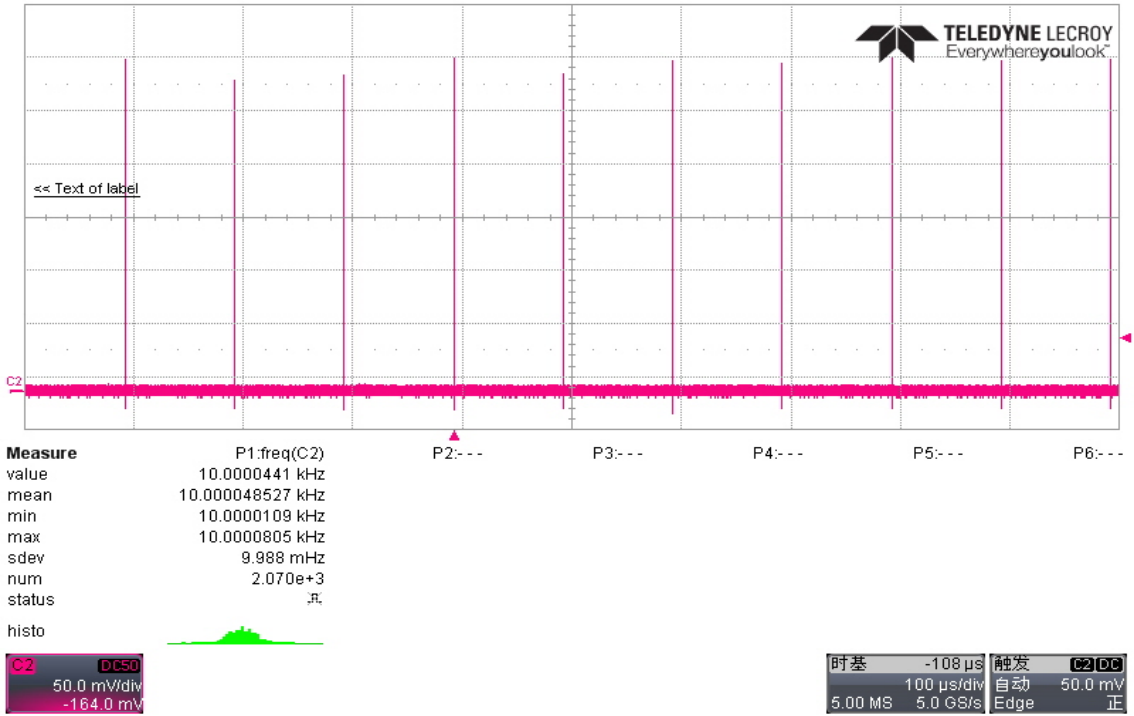The width and height of the screenshot is (1134, 716).
Task: Click the Measure table header
Action: click(x=41, y=453)
